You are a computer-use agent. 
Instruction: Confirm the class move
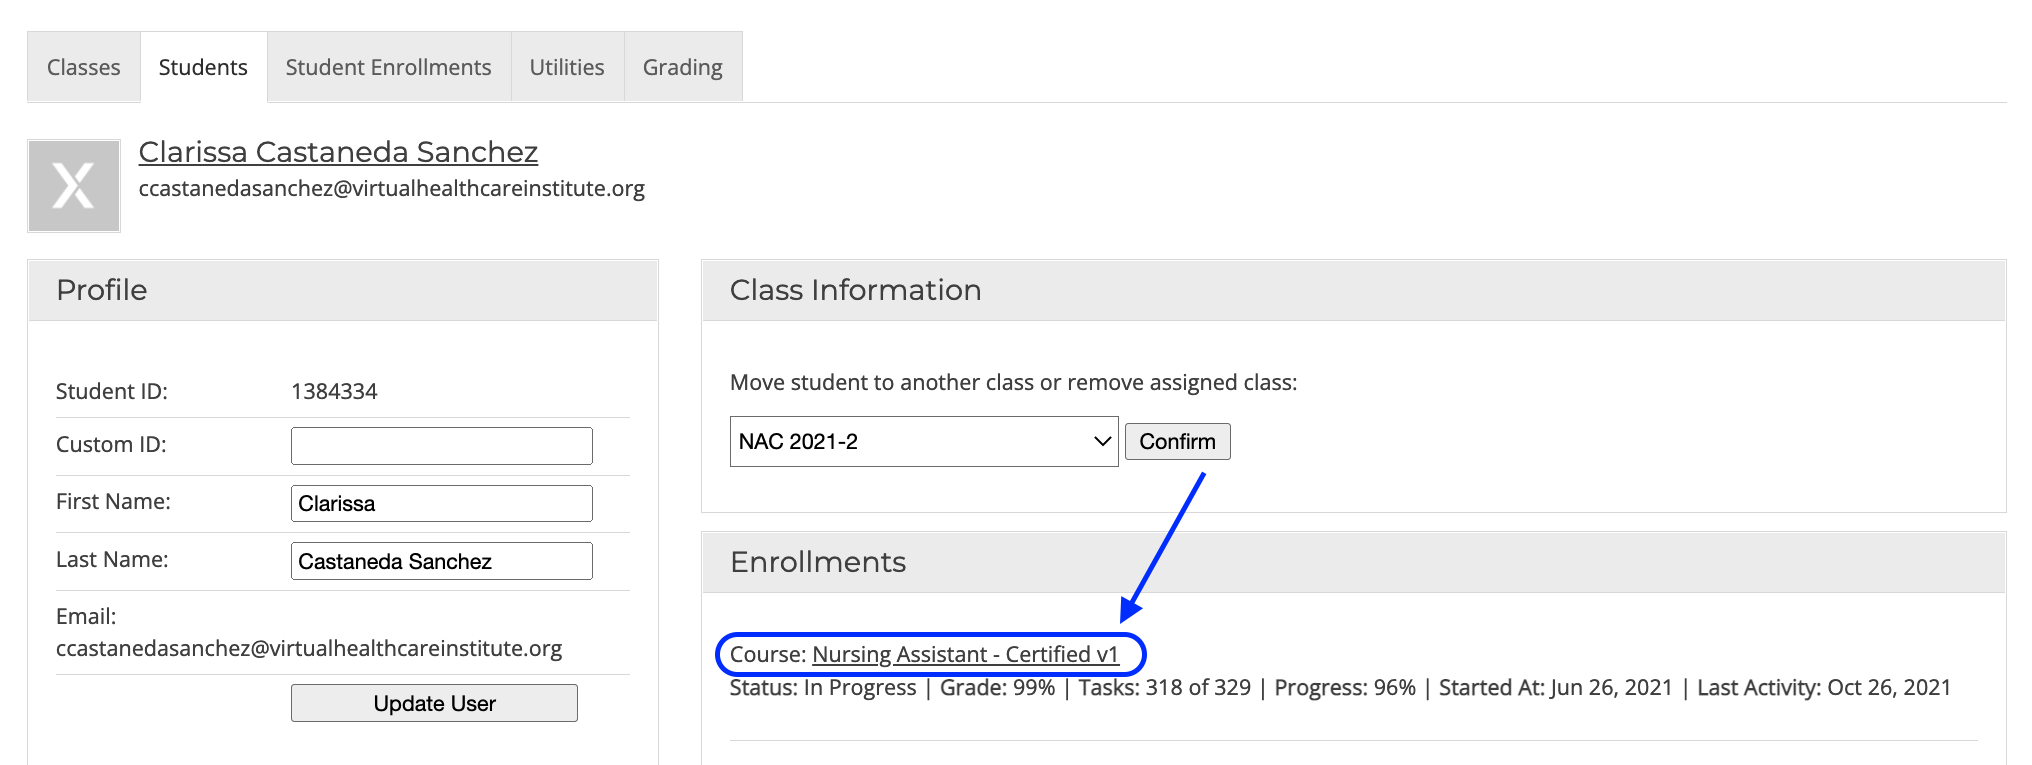tap(1178, 441)
